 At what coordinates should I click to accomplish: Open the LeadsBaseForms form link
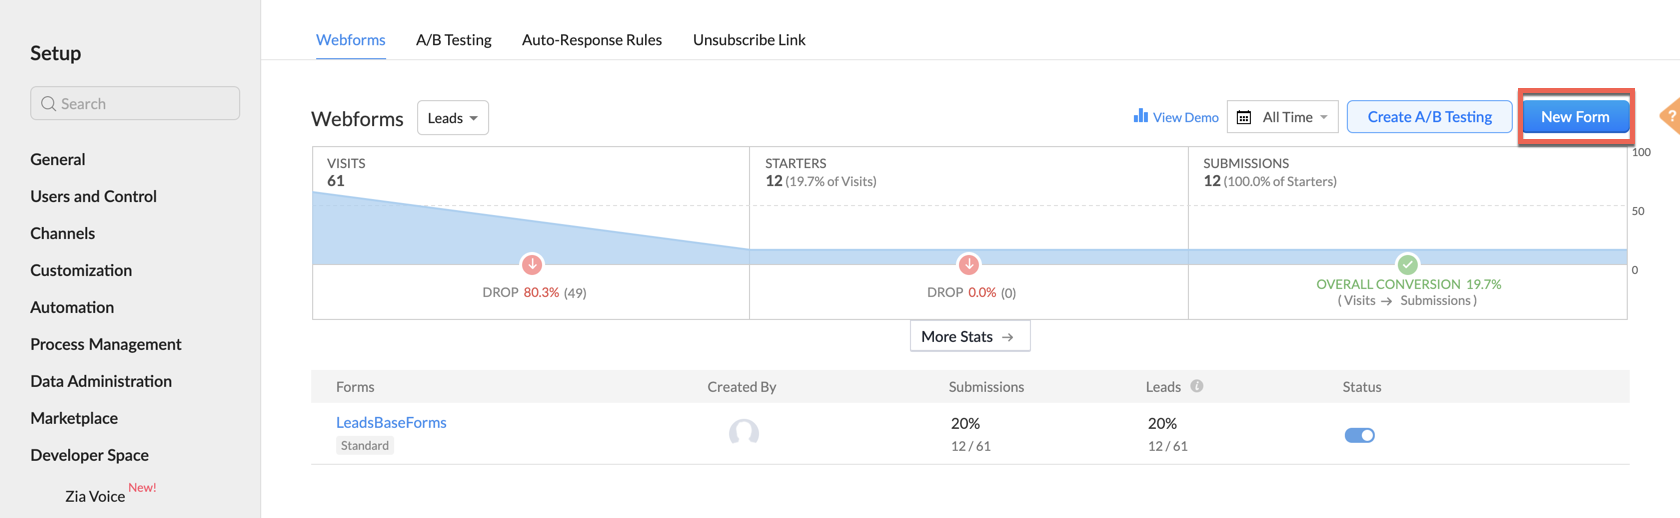tap(391, 422)
